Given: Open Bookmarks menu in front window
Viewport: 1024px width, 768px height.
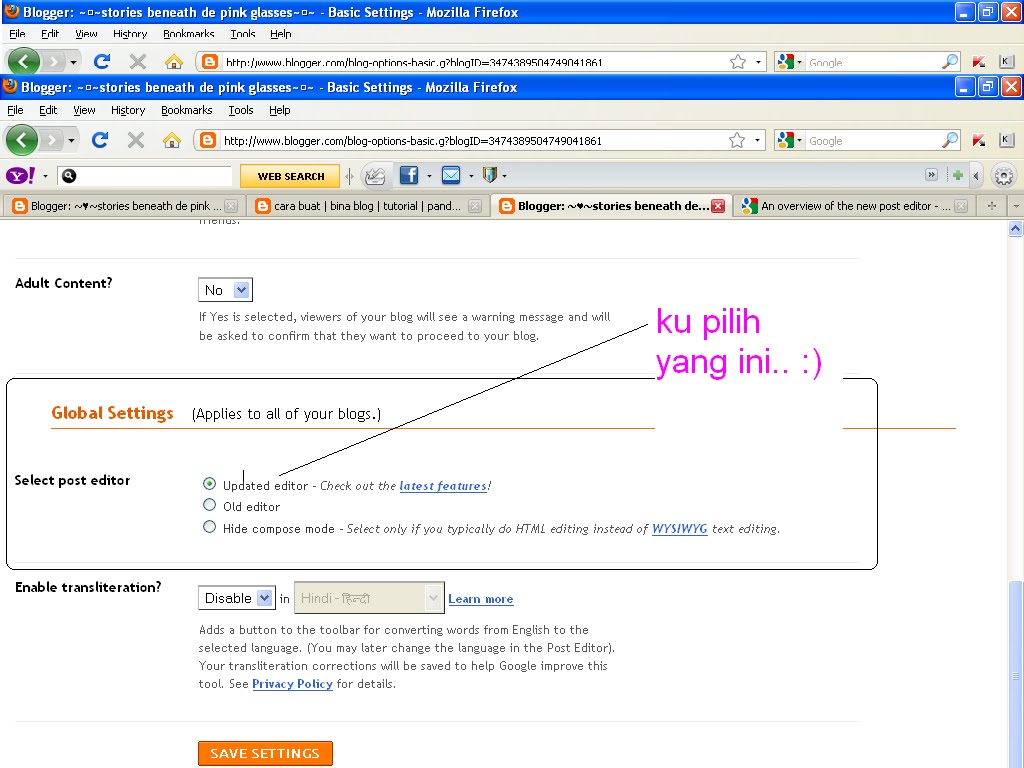Looking at the screenshot, I should (x=187, y=110).
